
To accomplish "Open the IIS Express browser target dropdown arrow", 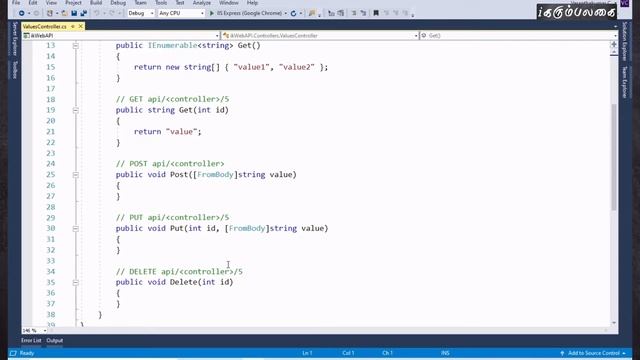I will (285, 13).
